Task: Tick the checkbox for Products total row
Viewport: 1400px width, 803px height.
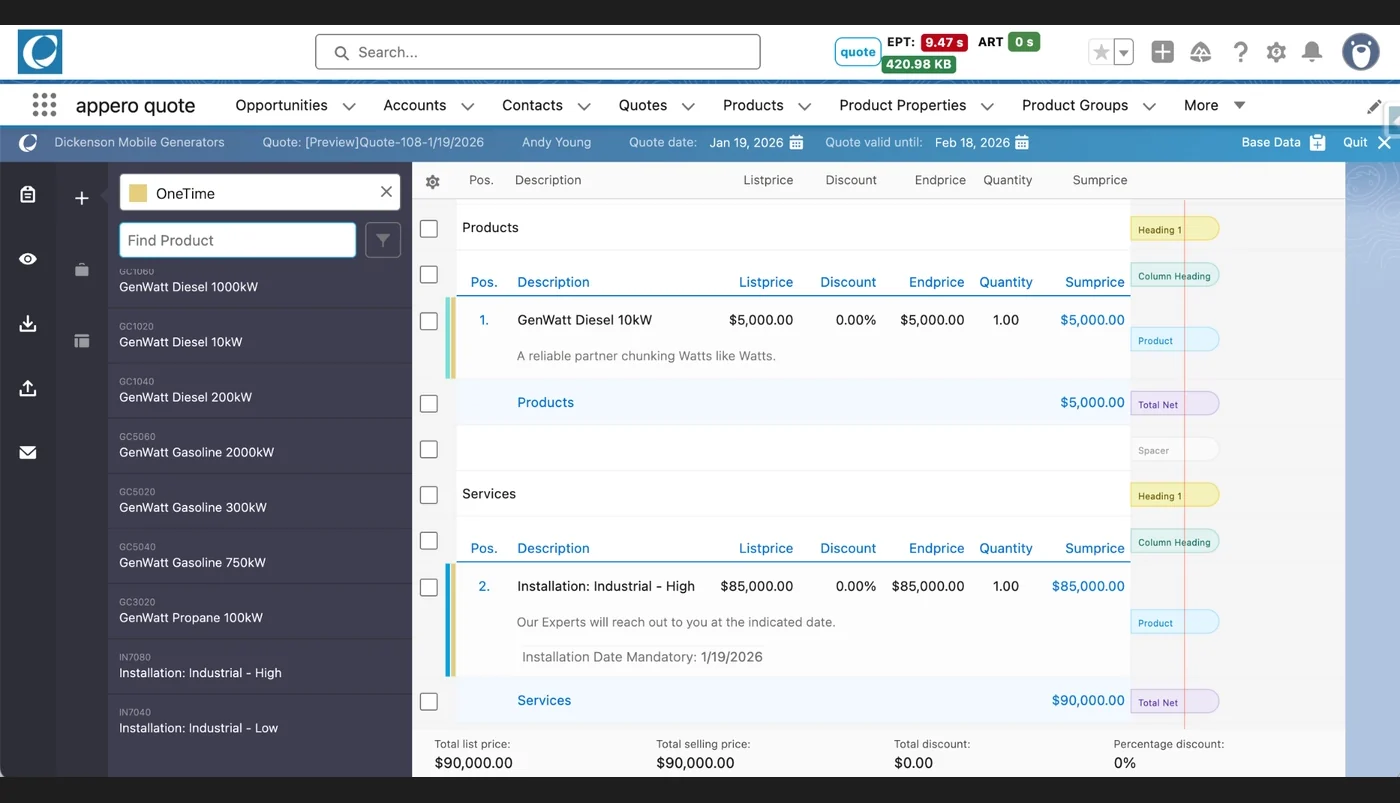Action: [x=429, y=404]
